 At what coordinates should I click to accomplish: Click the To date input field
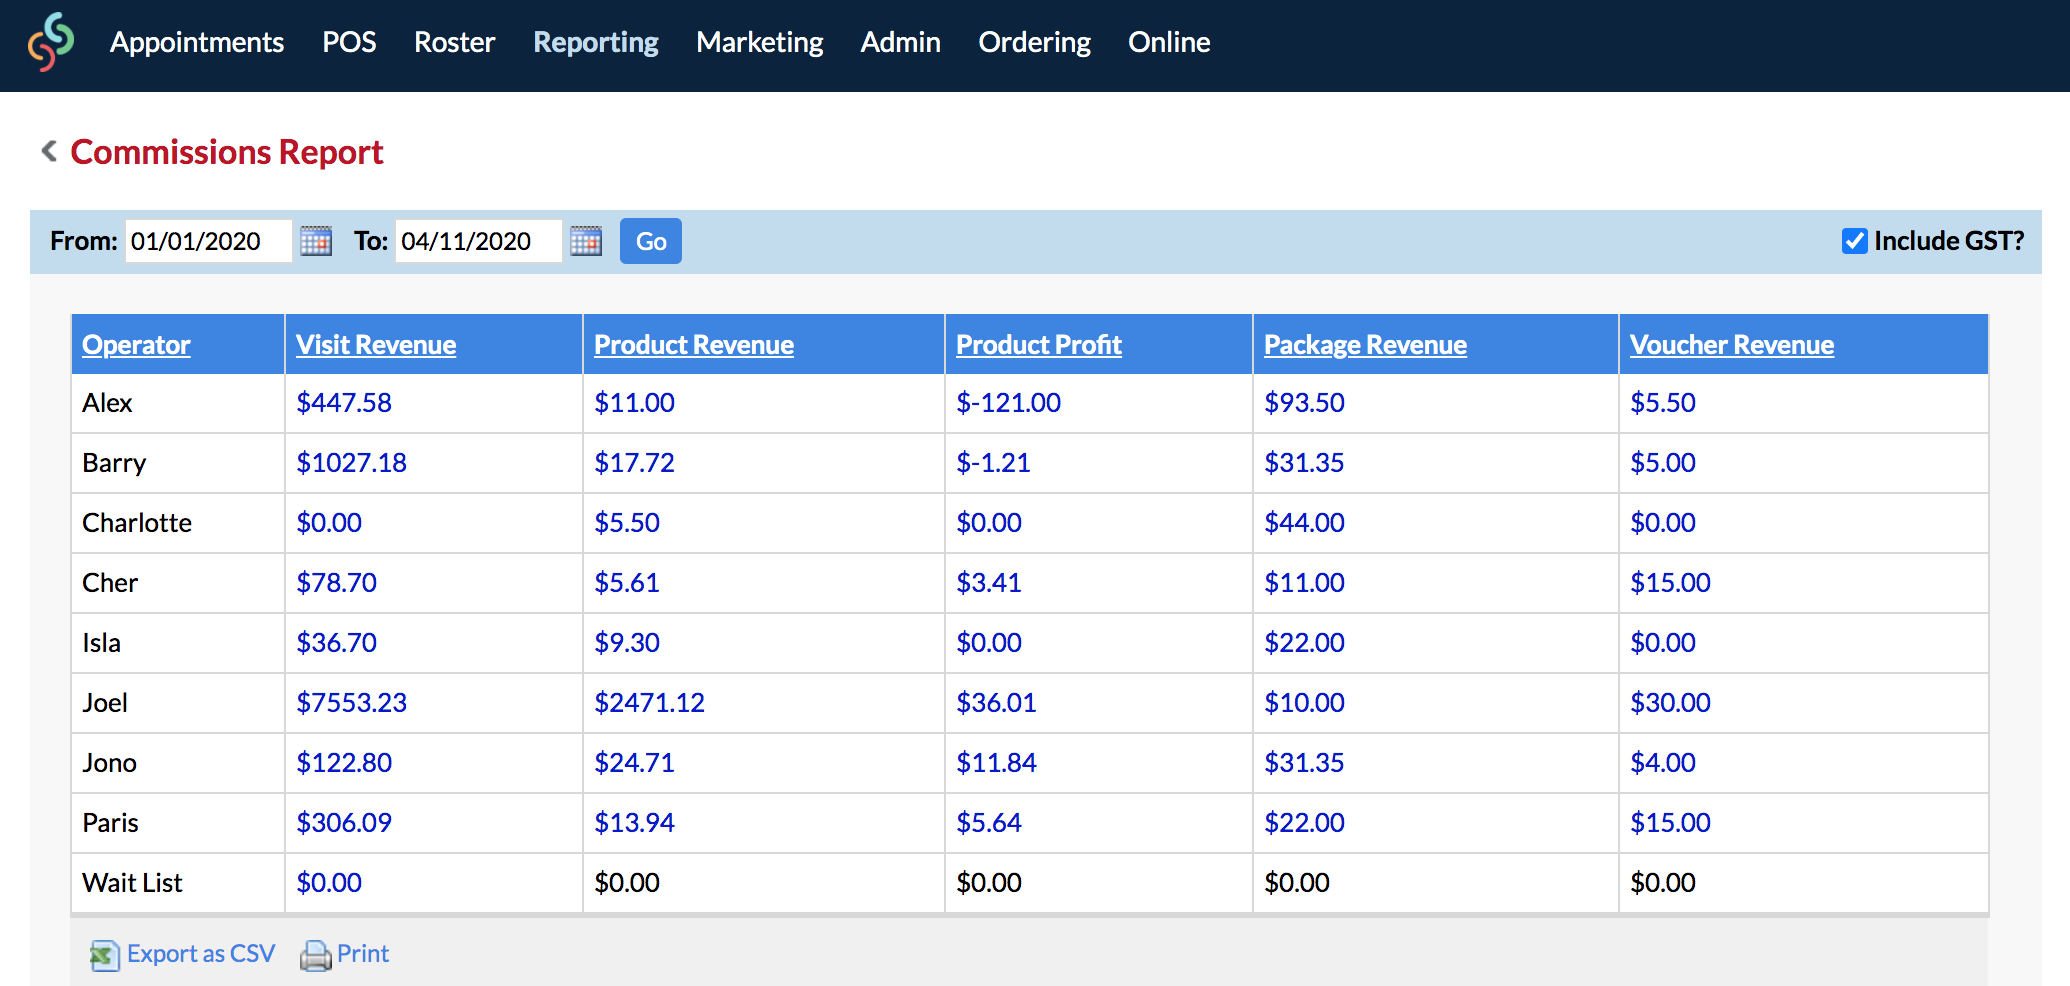[478, 241]
